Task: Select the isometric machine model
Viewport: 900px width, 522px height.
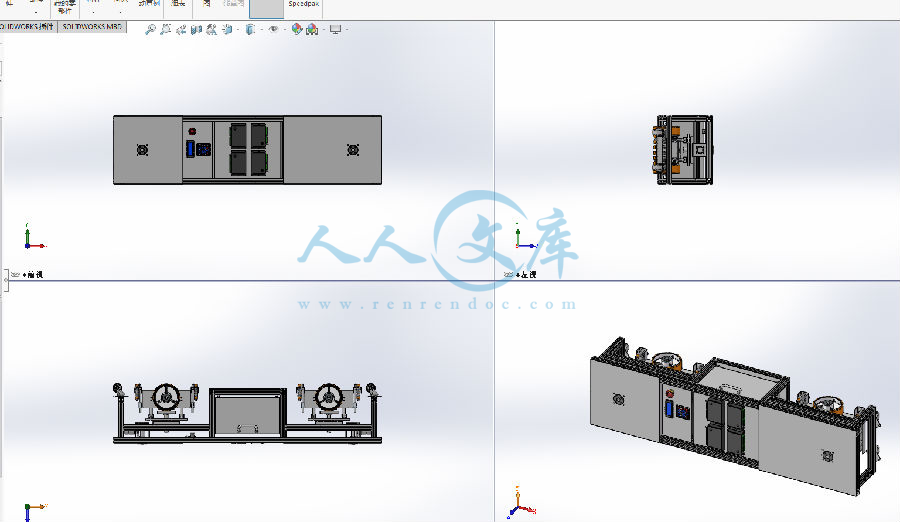Action: click(735, 416)
